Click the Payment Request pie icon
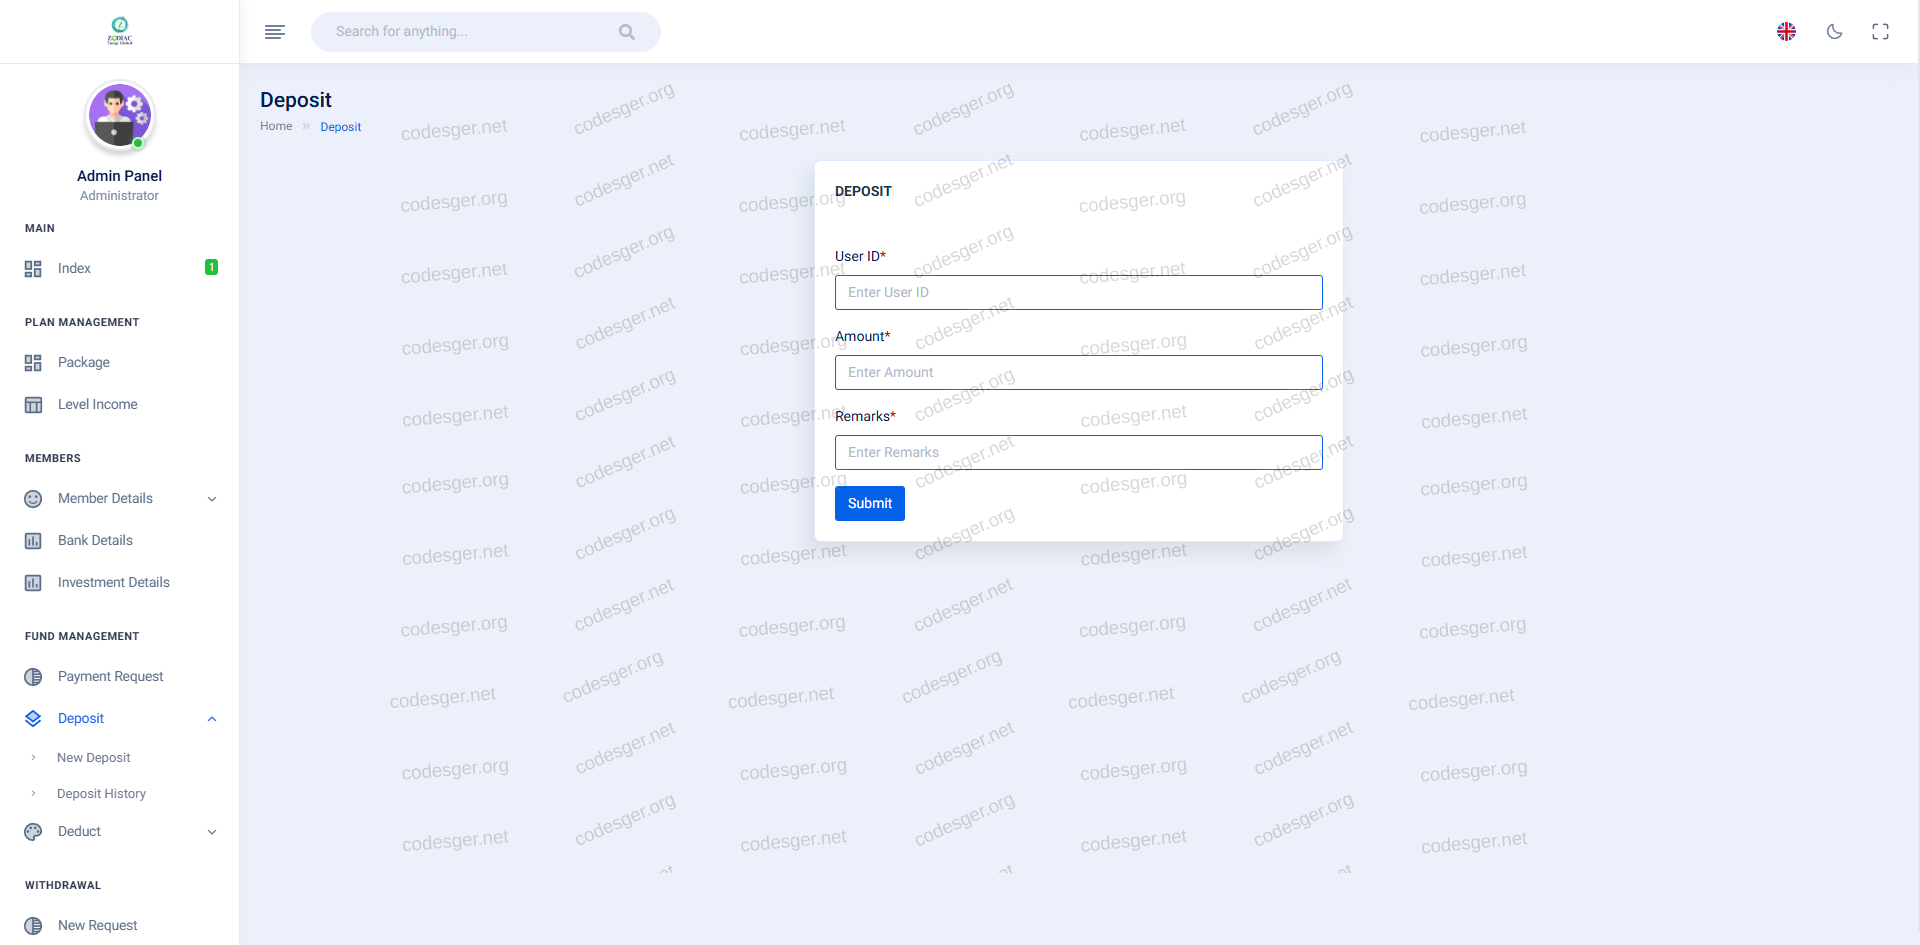Screen dimensions: 1920x945 coord(33,677)
